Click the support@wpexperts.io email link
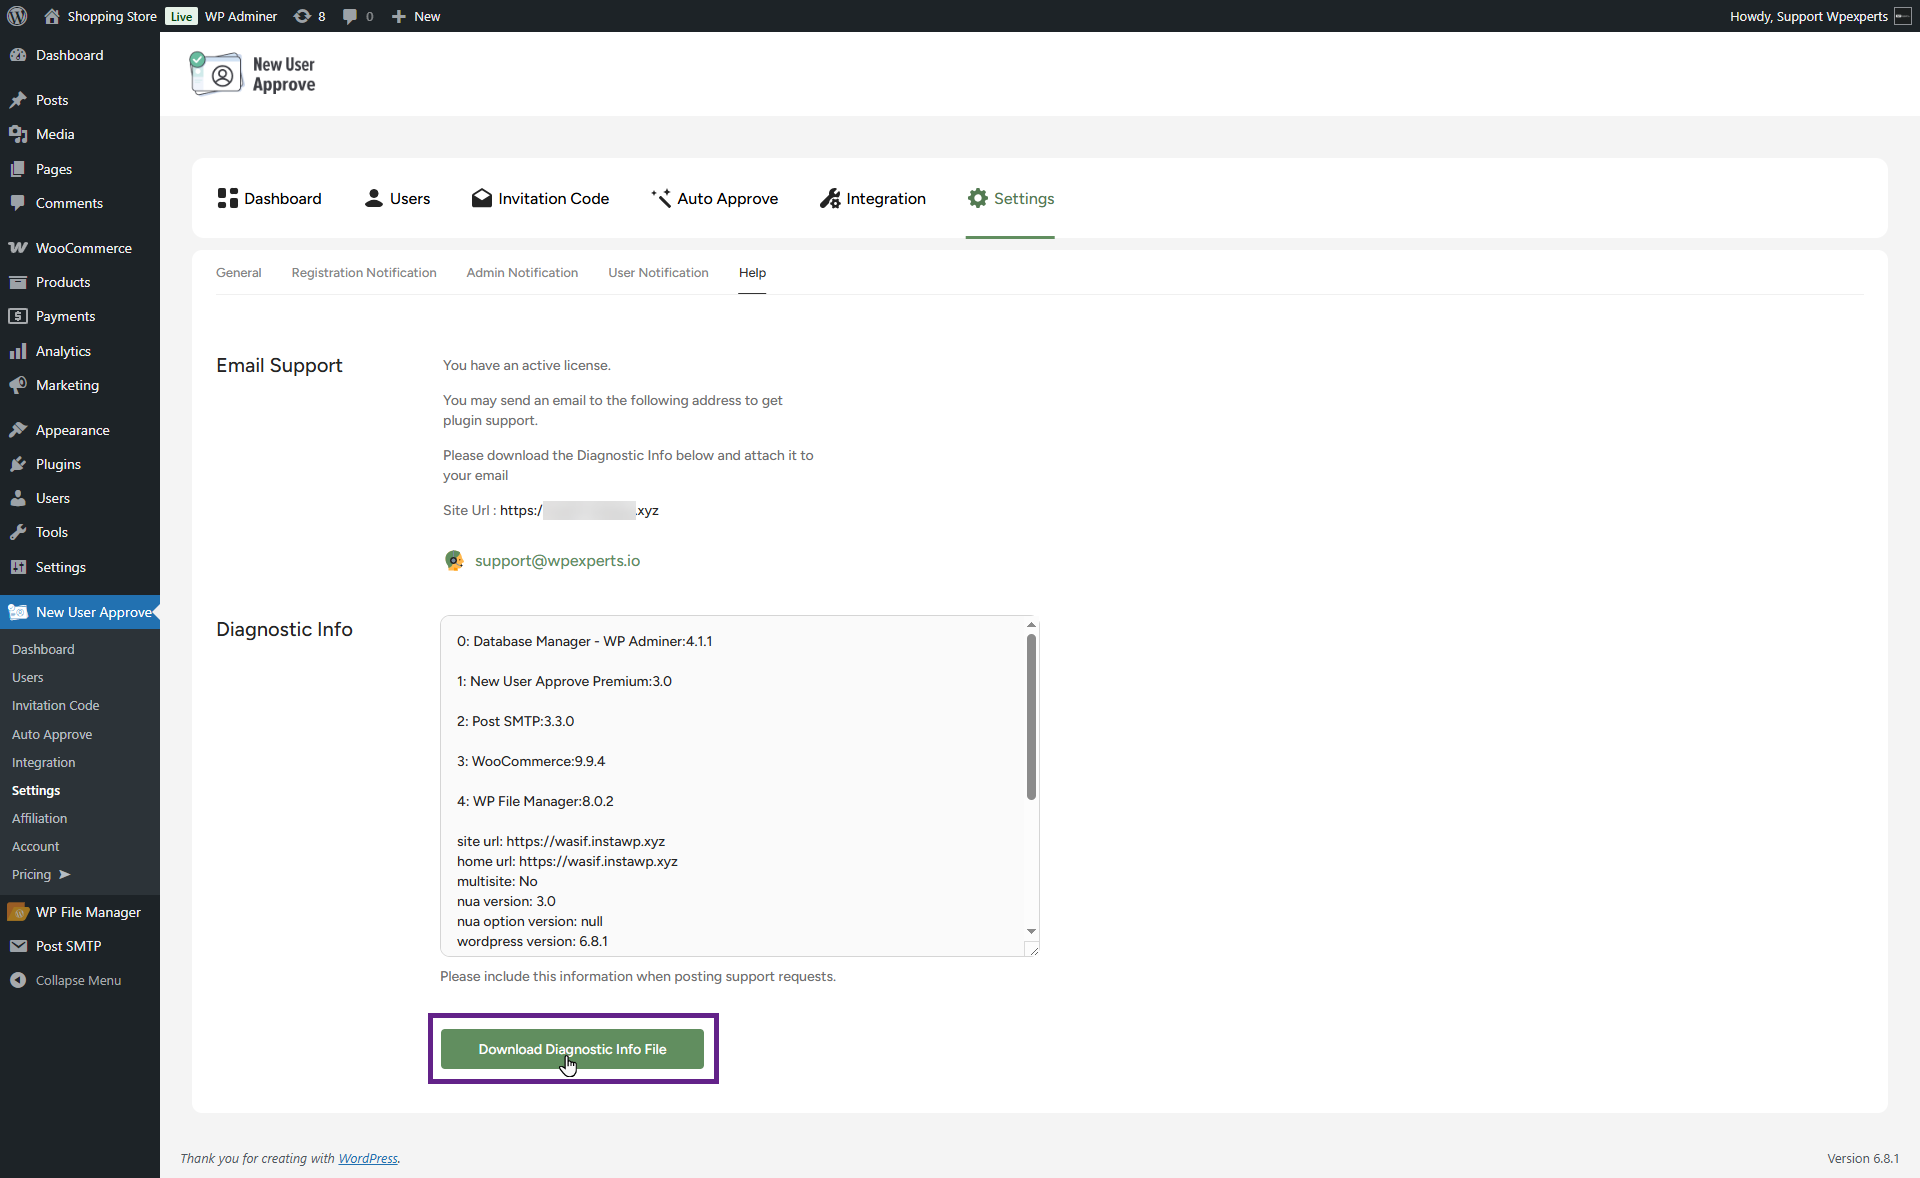The height and width of the screenshot is (1178, 1920). pos(557,561)
